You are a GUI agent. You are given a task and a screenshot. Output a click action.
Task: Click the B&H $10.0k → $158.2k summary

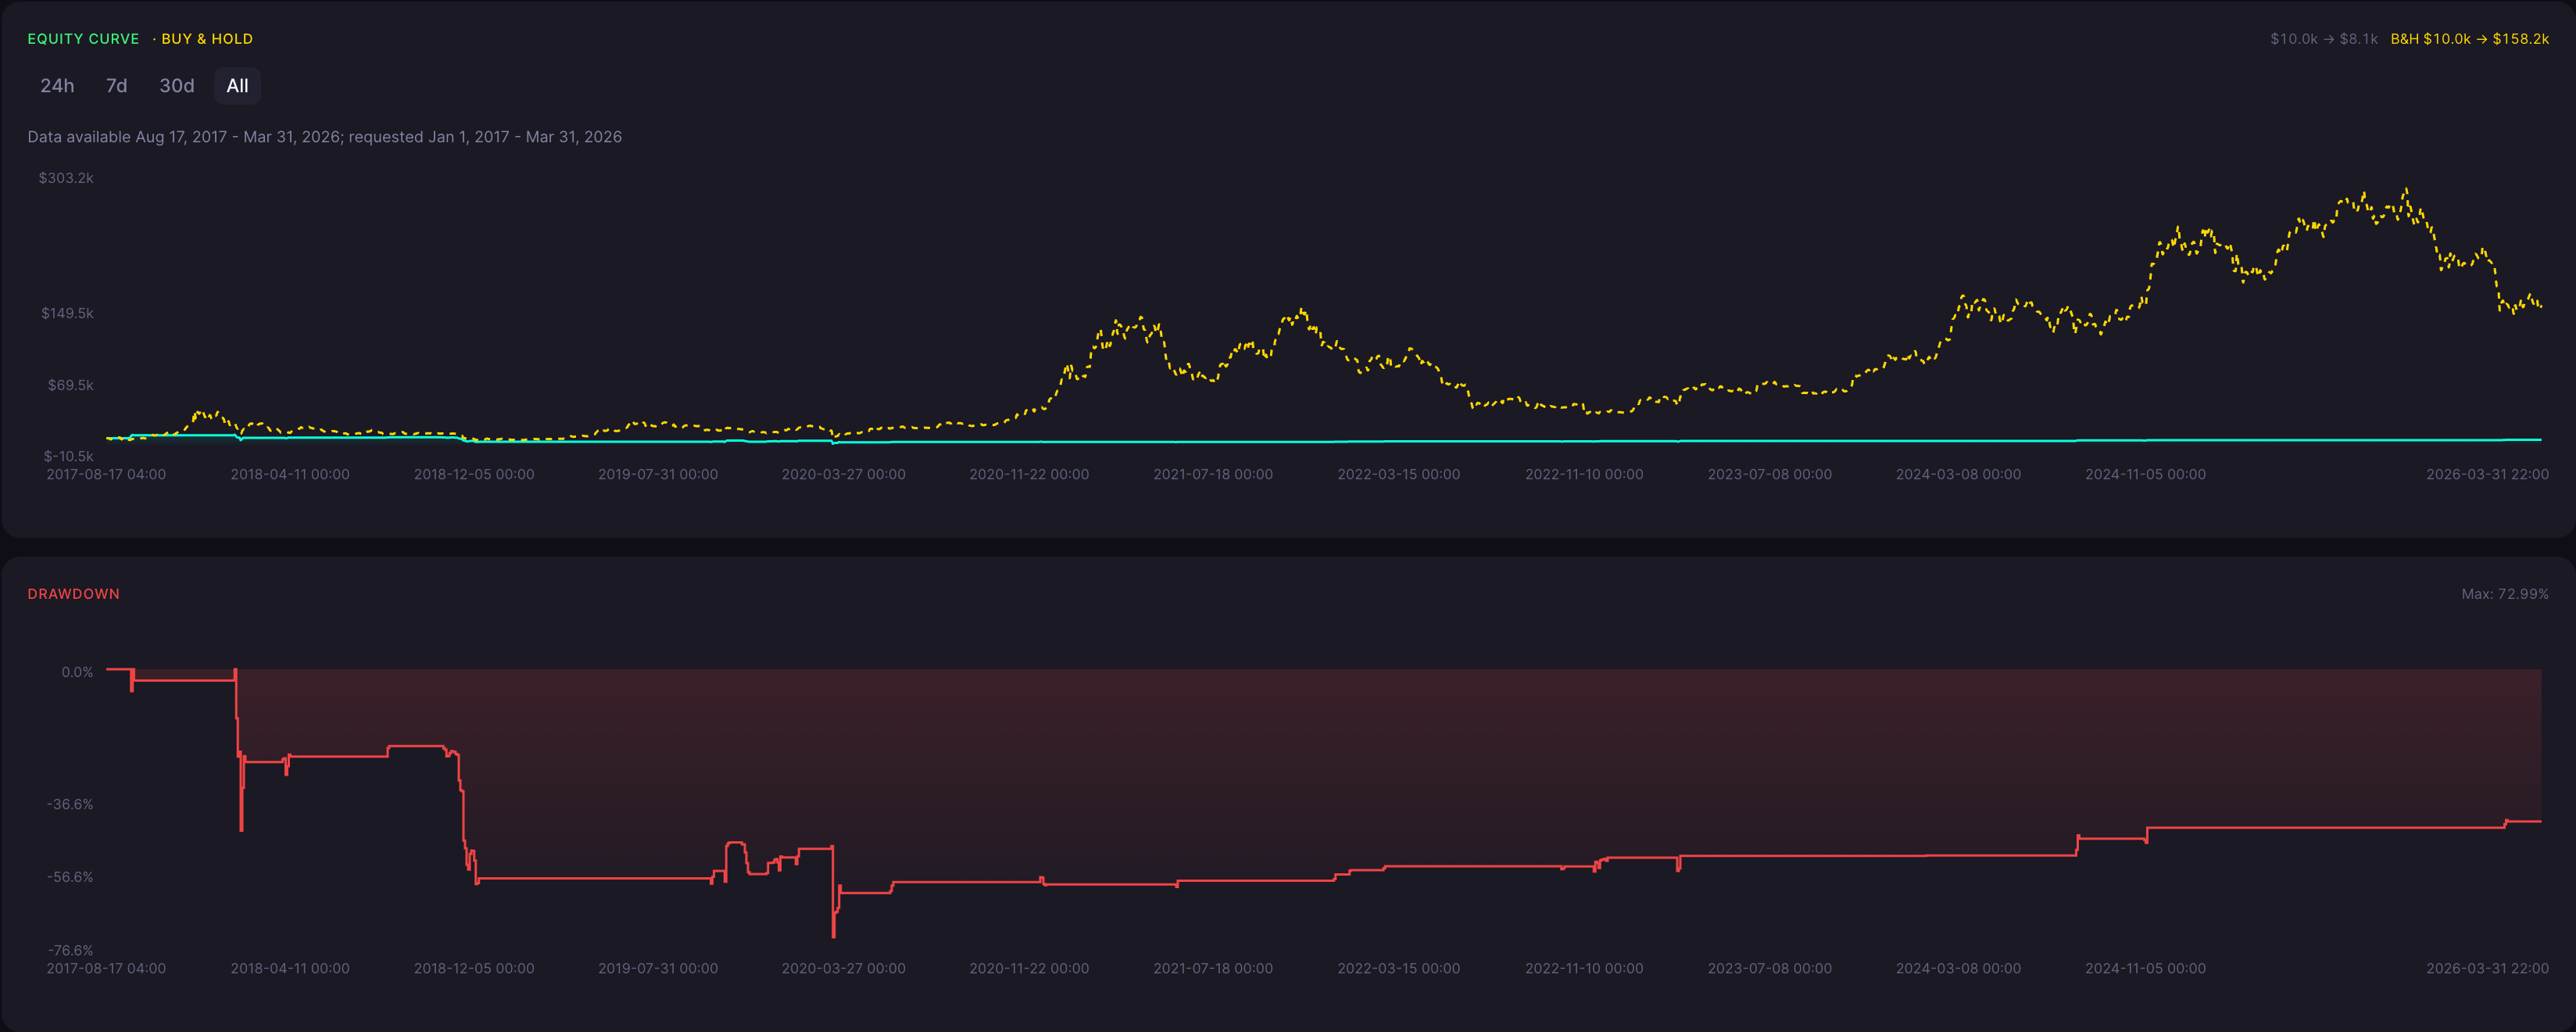(x=2470, y=39)
